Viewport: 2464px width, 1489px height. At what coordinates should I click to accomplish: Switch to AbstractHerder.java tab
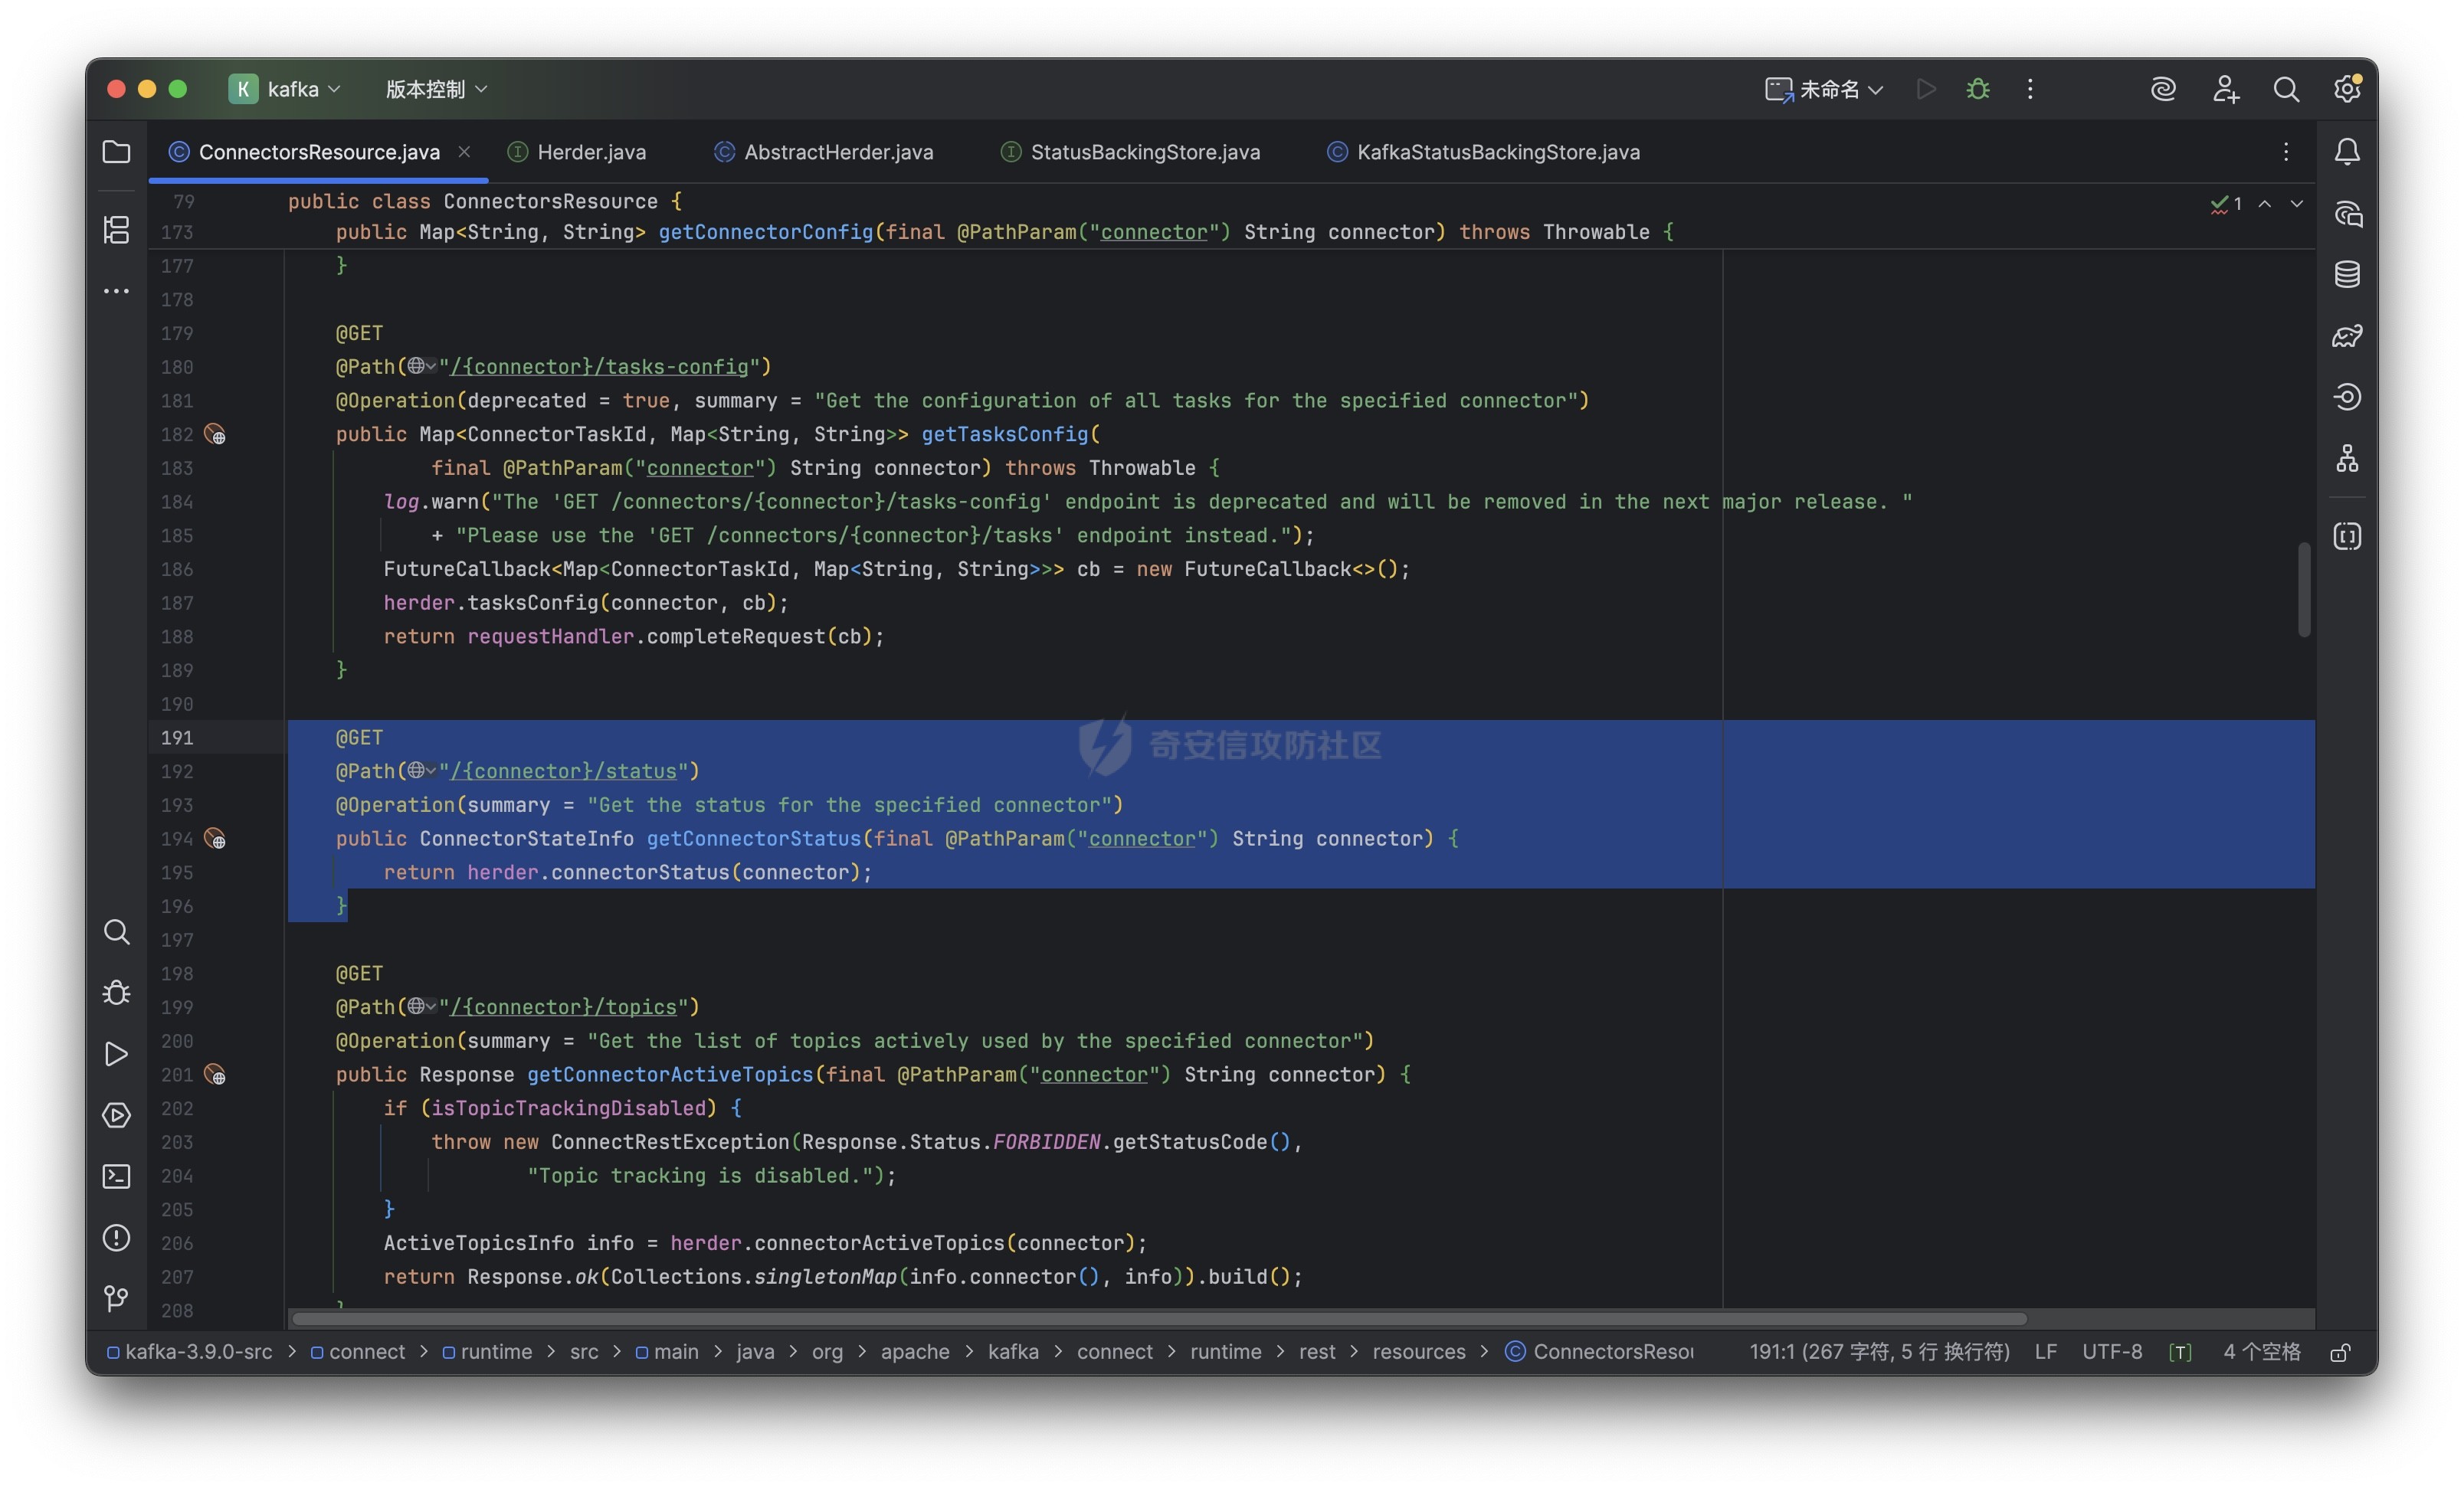click(824, 152)
